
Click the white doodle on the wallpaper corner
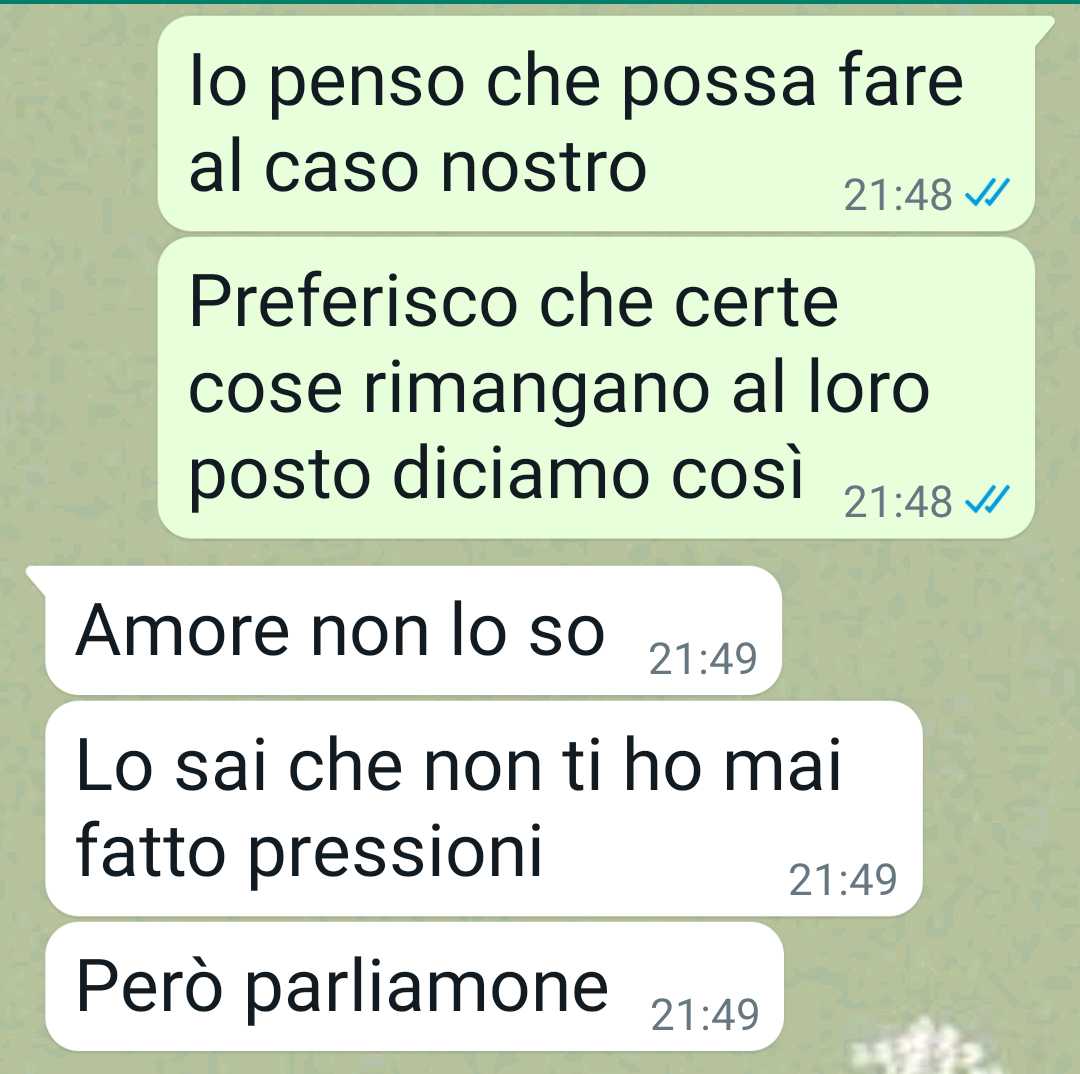point(918,1049)
